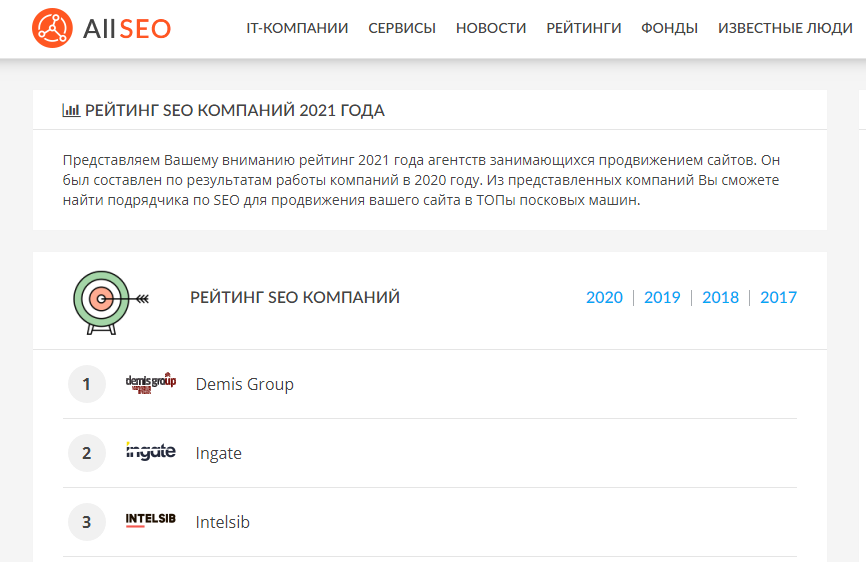Open the IT-КОМПАНИИ menu item
866x562 pixels.
[297, 28]
